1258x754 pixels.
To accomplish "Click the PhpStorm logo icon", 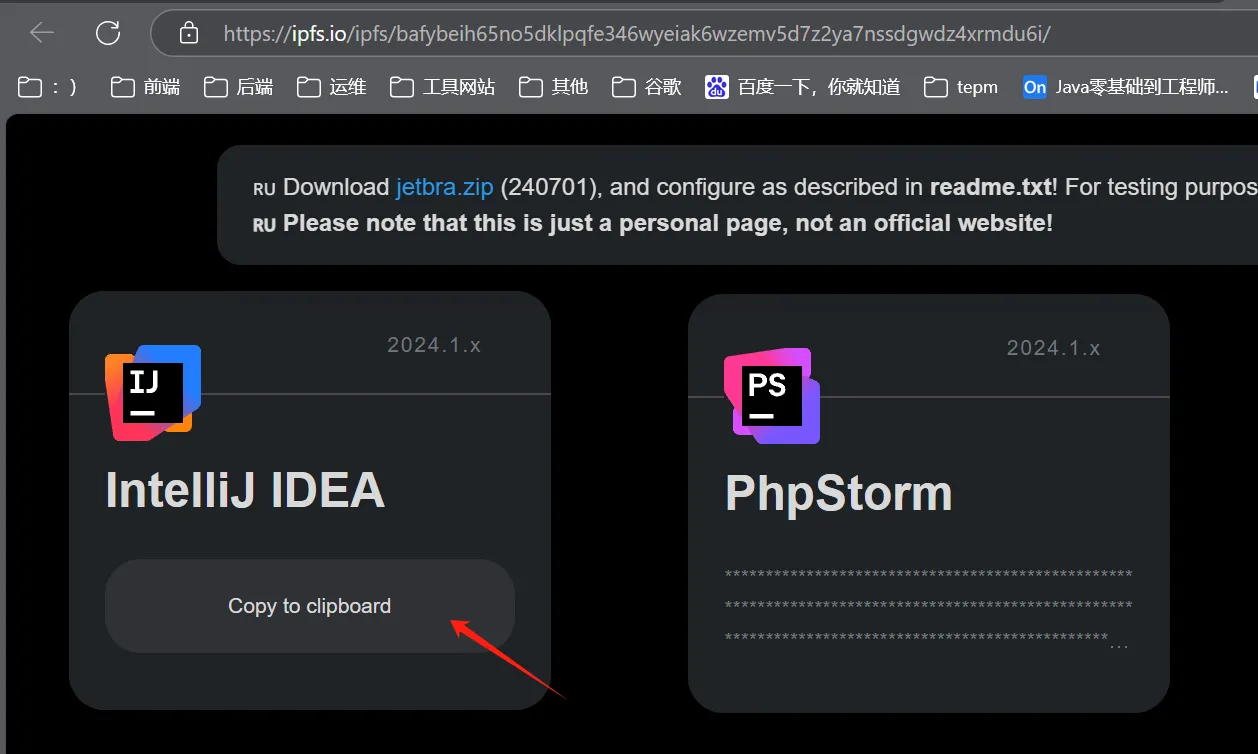I will 772,396.
